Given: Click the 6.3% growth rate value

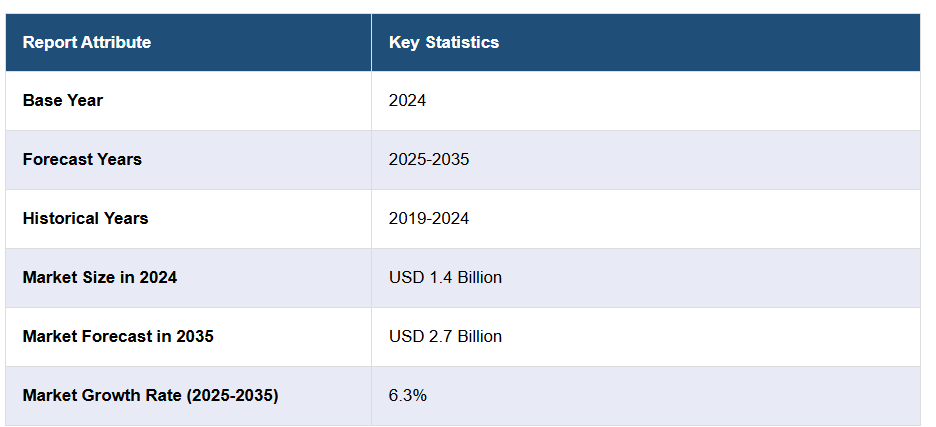Looking at the screenshot, I should (408, 395).
